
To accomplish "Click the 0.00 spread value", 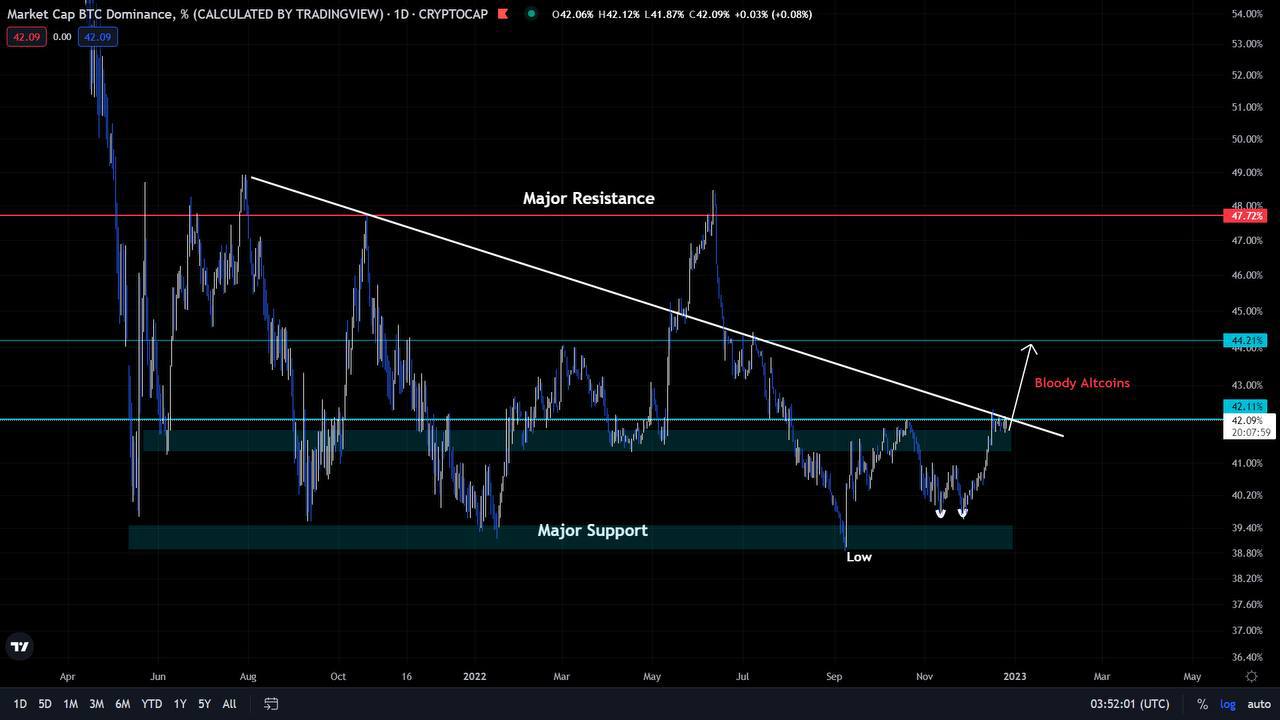I will point(62,37).
